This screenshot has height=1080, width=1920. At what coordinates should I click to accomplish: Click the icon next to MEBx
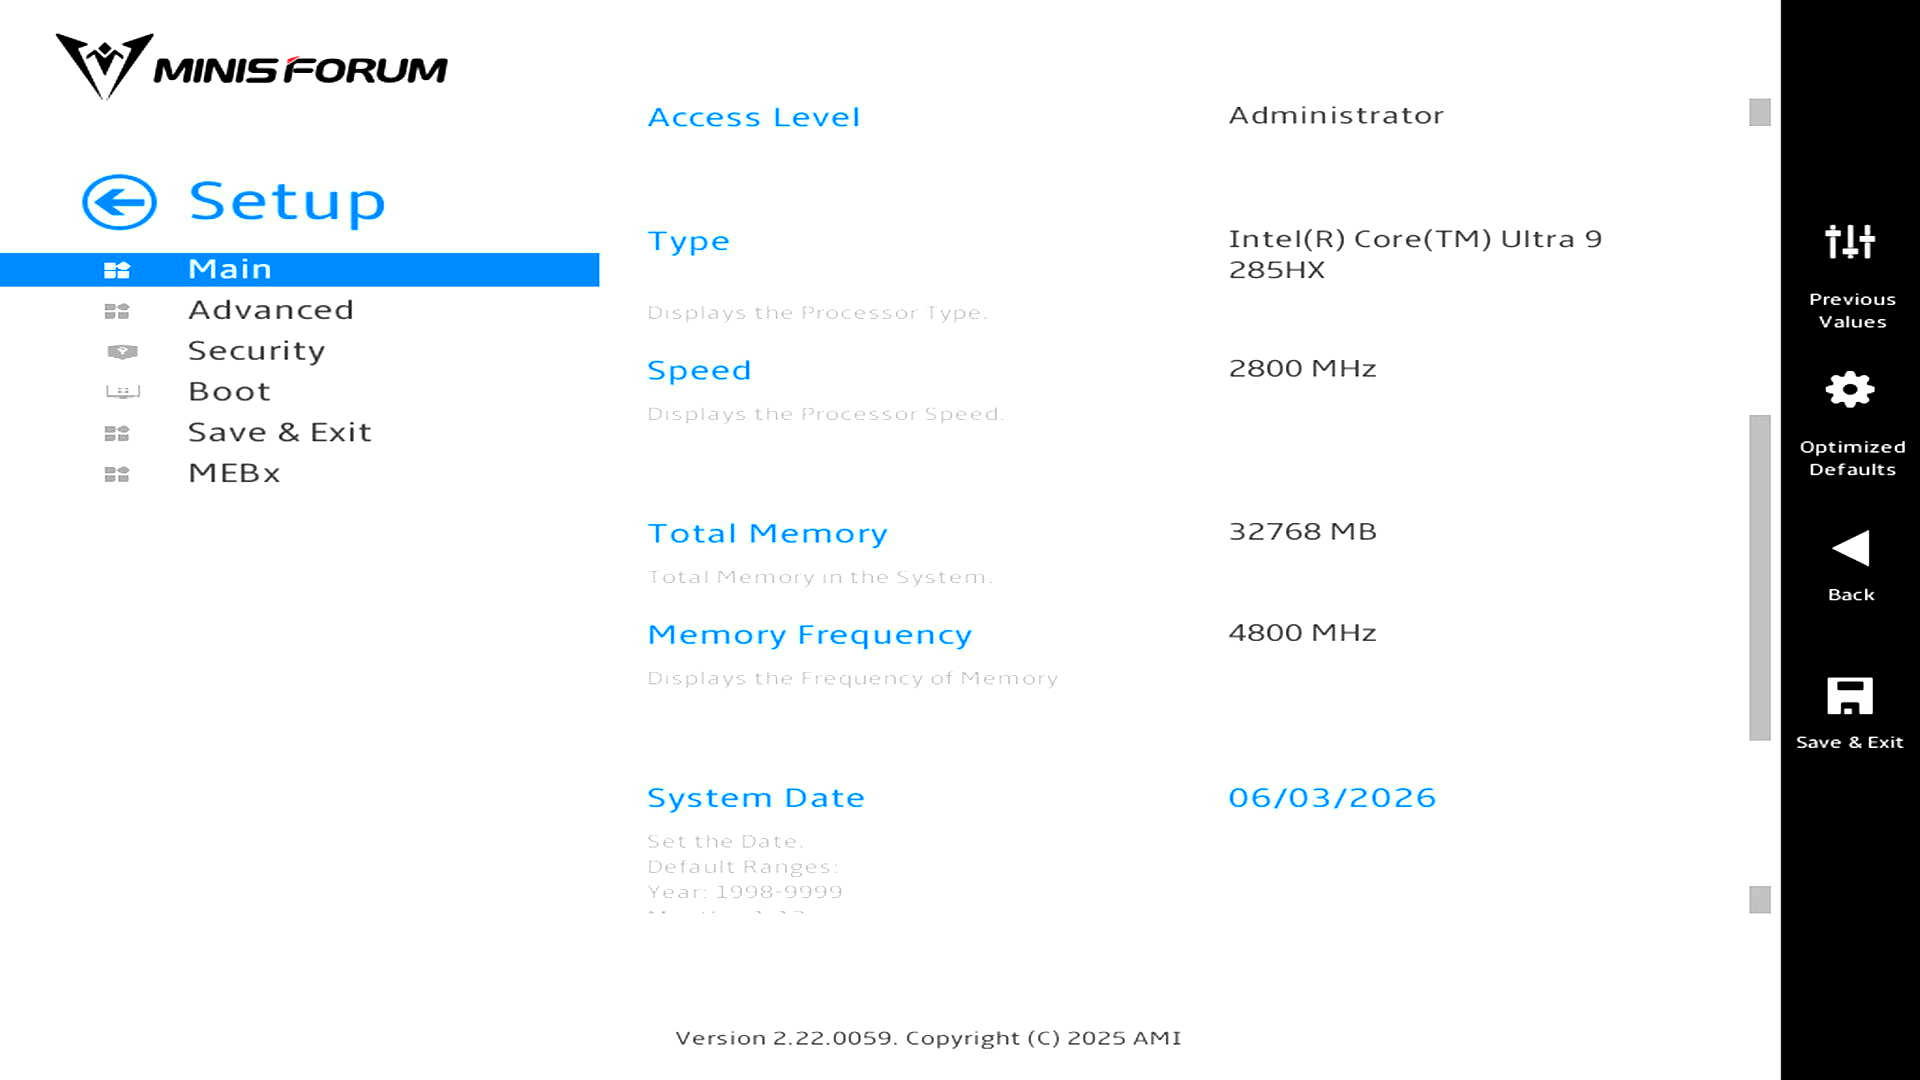point(117,474)
